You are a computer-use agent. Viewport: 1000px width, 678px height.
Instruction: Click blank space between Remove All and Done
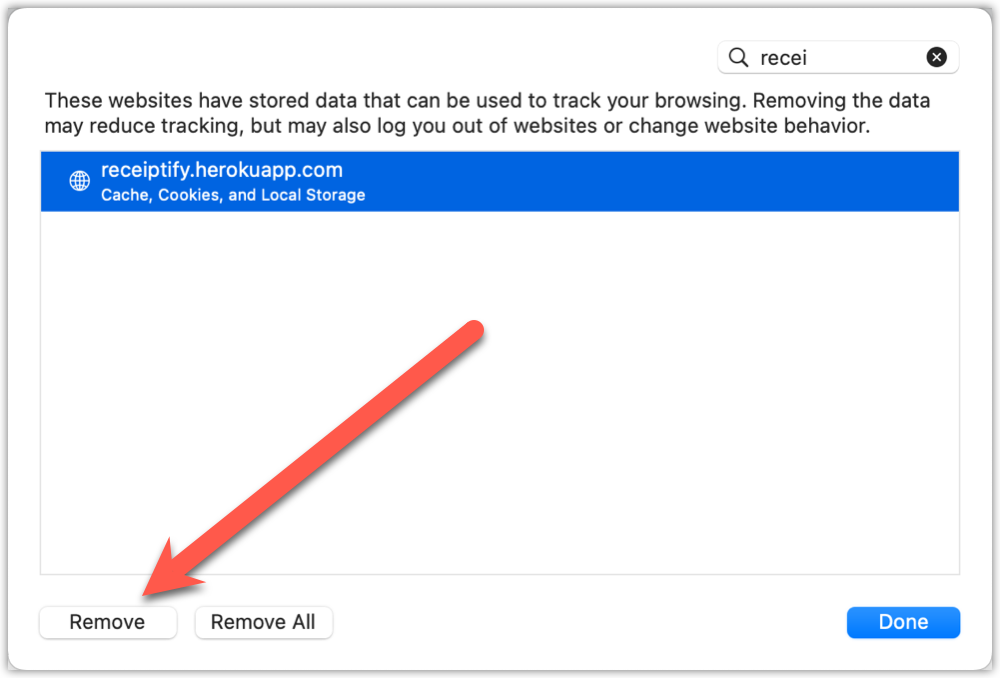(590, 622)
